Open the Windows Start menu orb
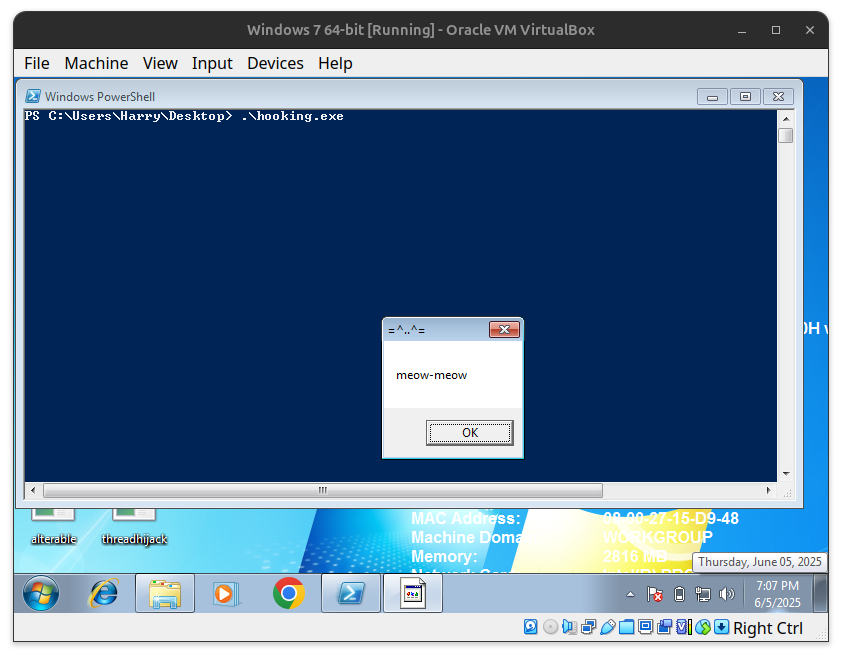This screenshot has height=658, width=842. (41, 593)
